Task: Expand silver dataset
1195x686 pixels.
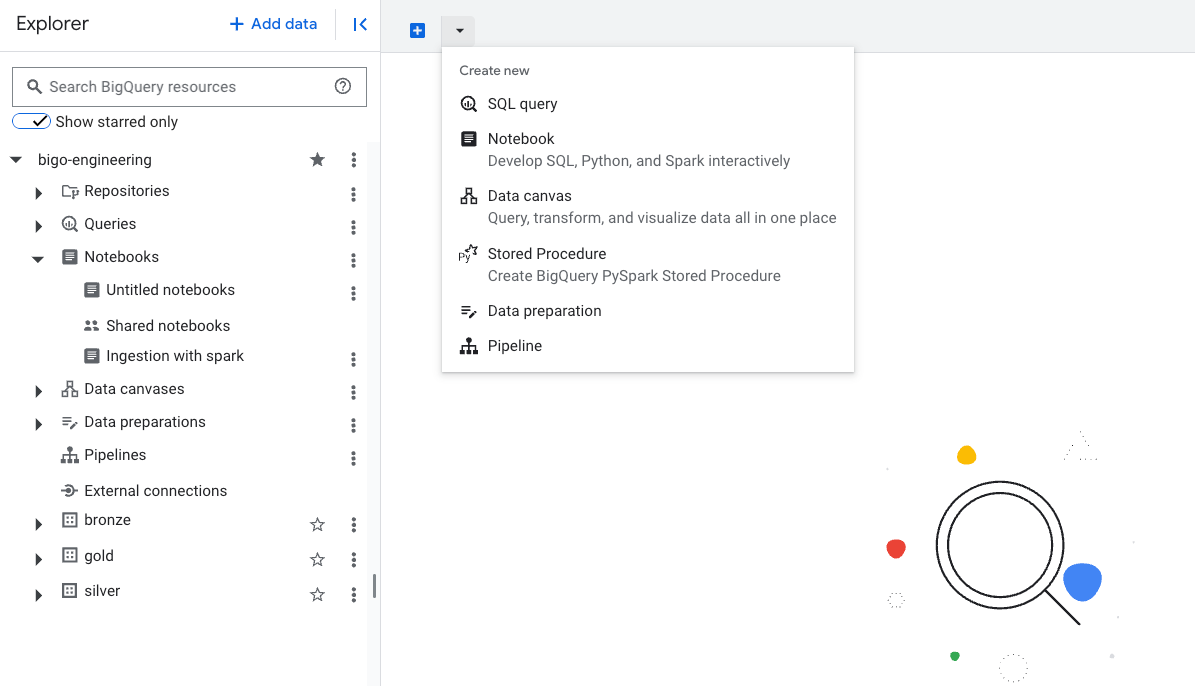Action: point(38,595)
